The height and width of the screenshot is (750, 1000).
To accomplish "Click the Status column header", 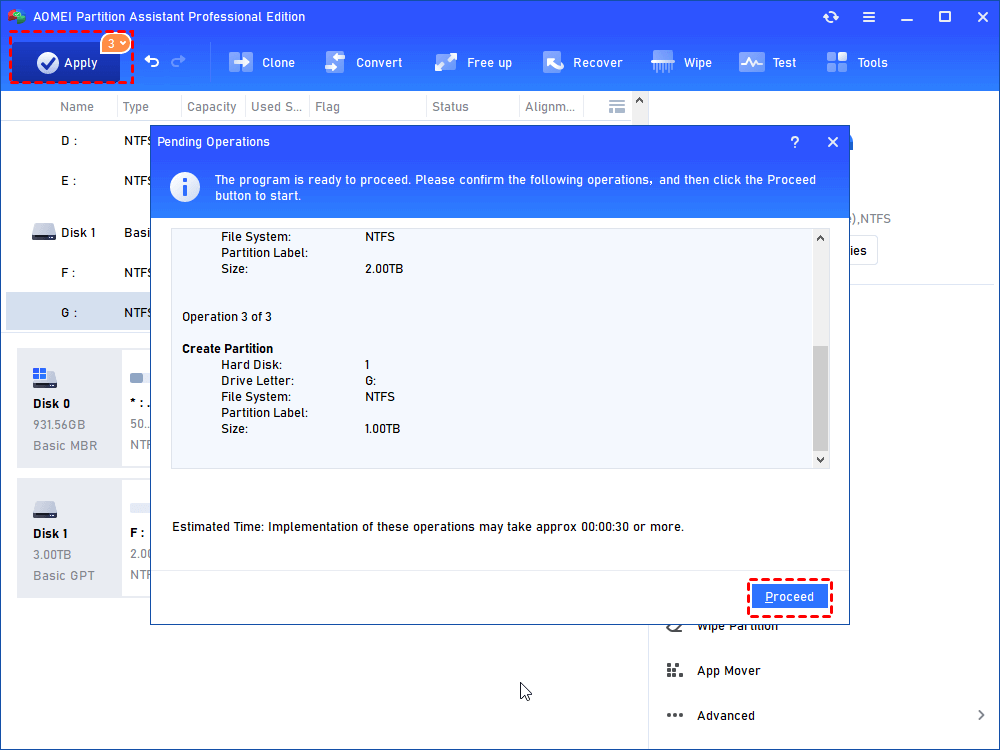I will [450, 107].
